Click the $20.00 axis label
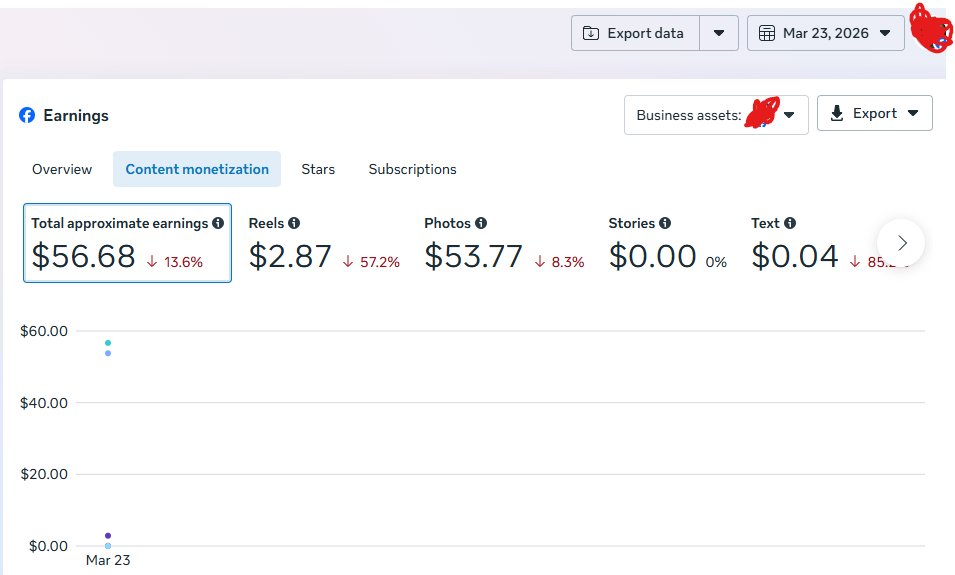 click(44, 474)
